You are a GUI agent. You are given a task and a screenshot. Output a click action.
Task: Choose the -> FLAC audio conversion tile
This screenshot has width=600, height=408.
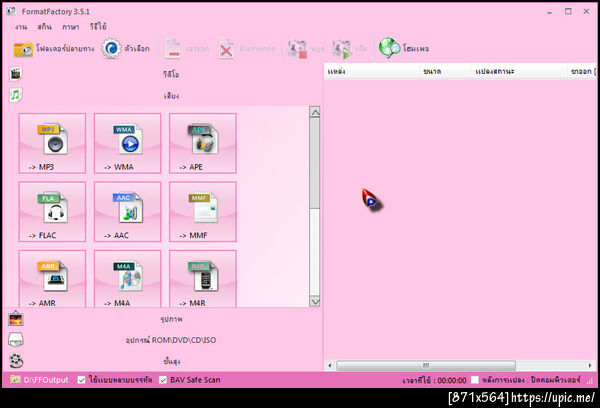point(52,212)
